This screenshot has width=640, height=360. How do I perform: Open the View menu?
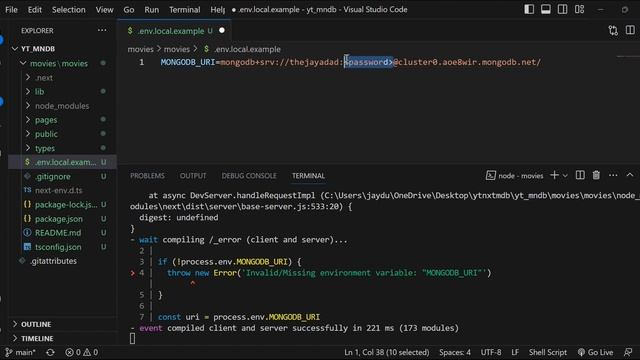pos(104,9)
